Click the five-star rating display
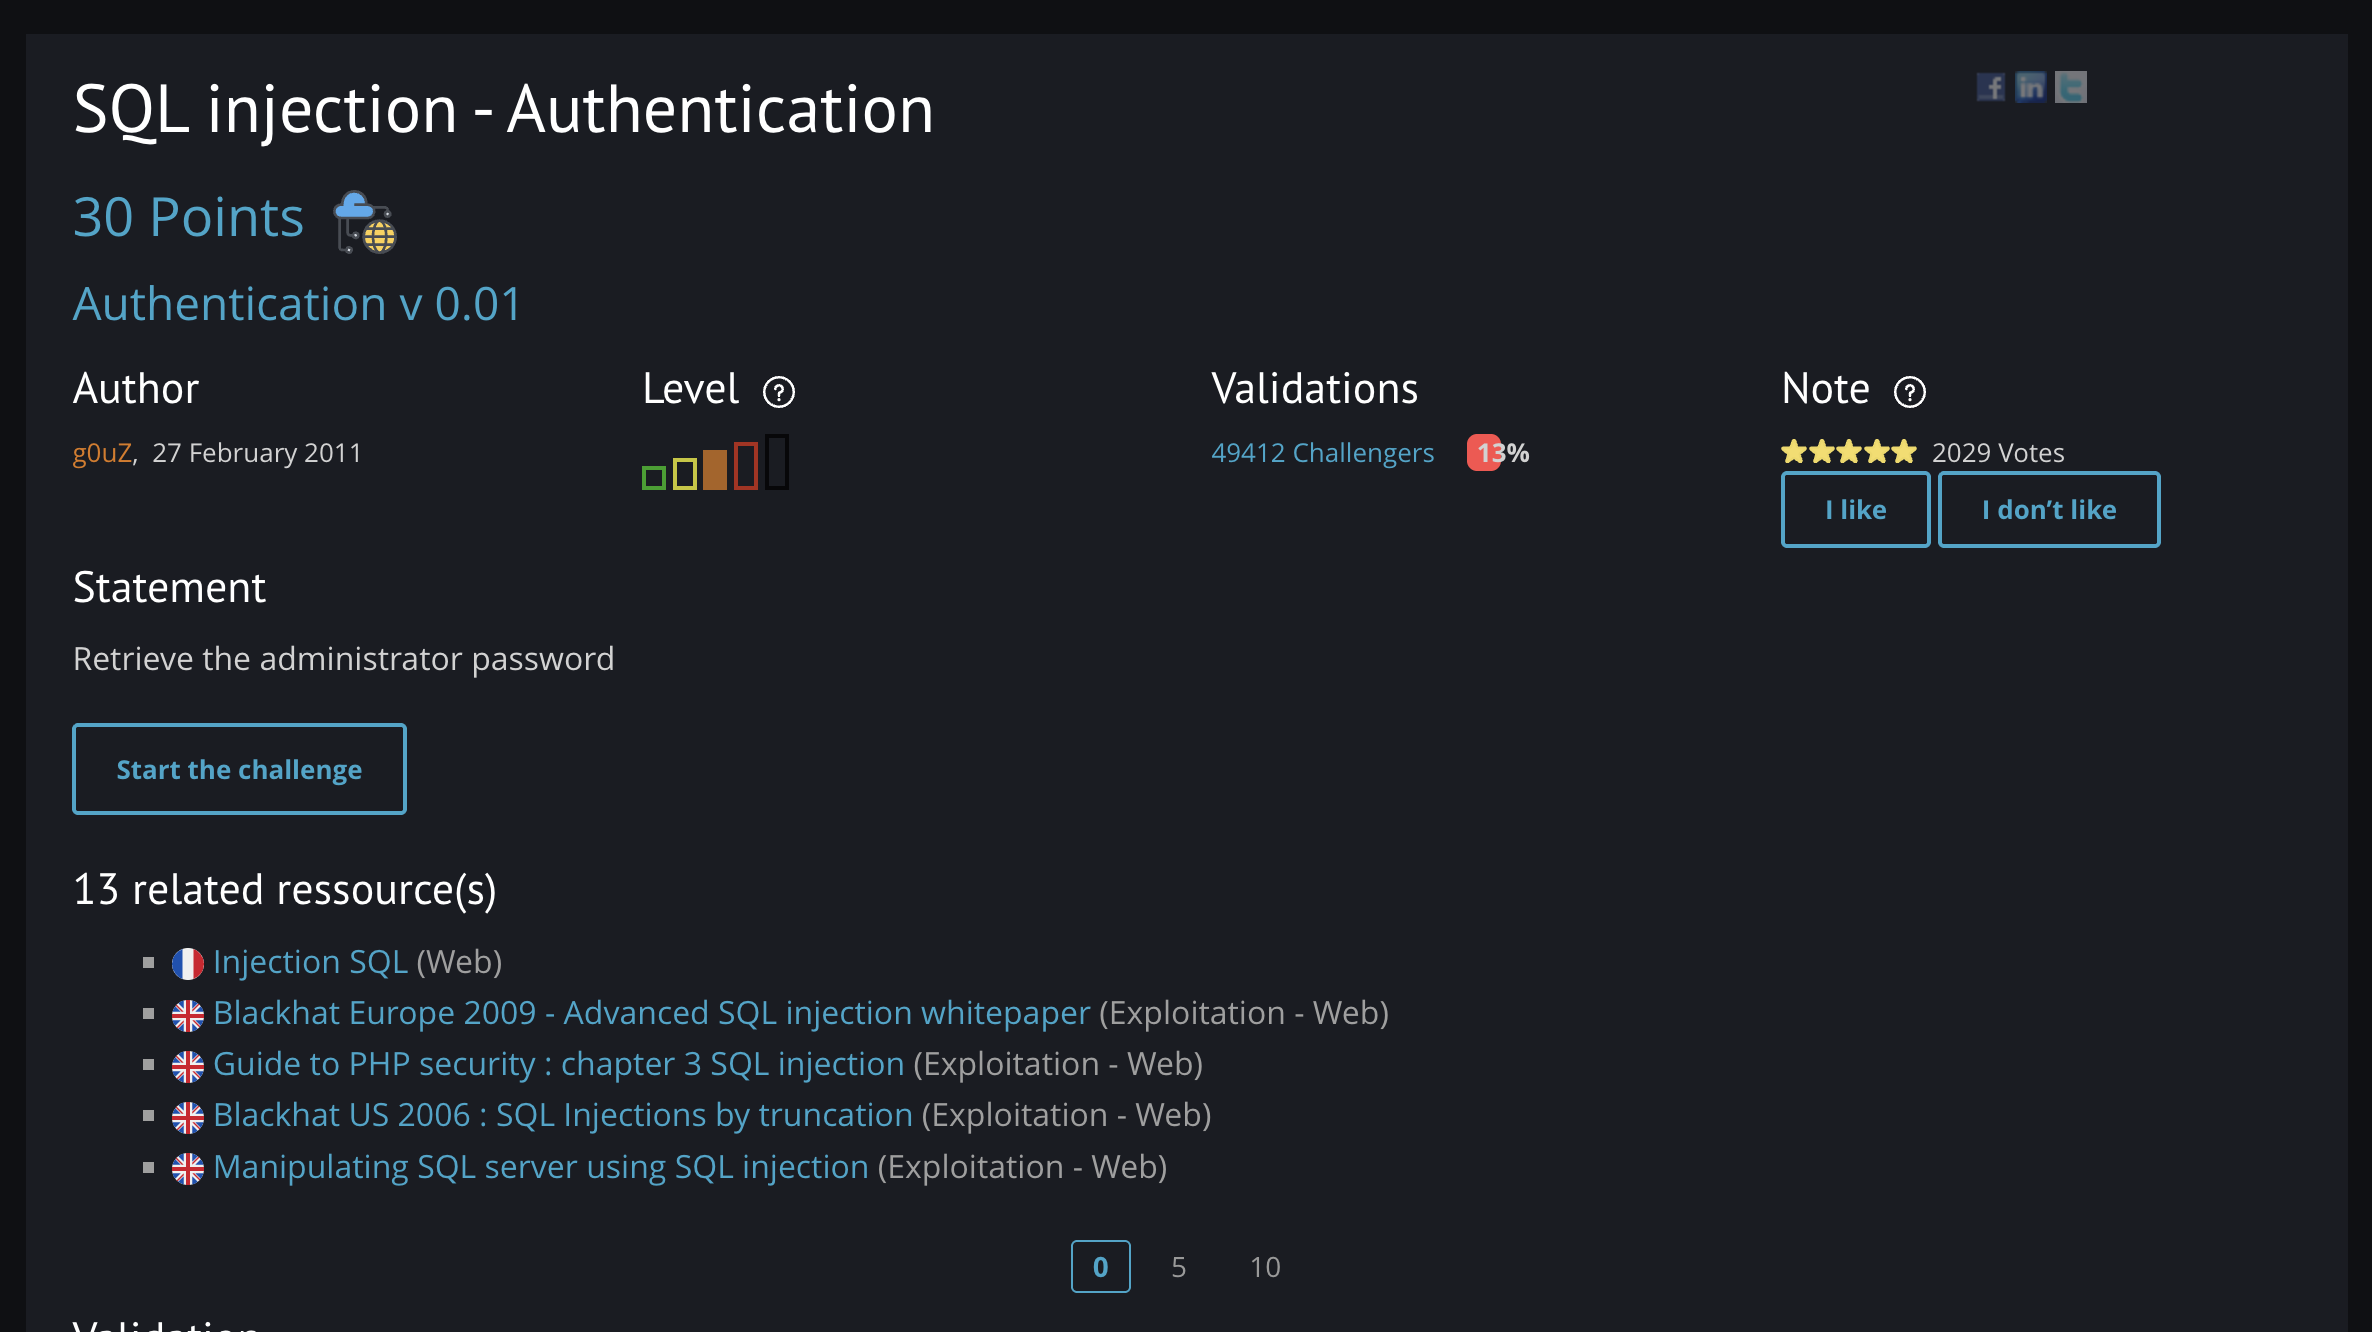2372x1332 pixels. (1848, 452)
